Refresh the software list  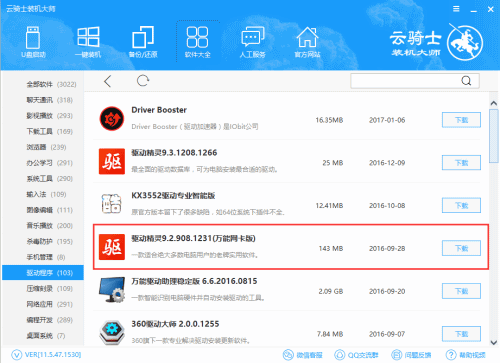point(143,81)
